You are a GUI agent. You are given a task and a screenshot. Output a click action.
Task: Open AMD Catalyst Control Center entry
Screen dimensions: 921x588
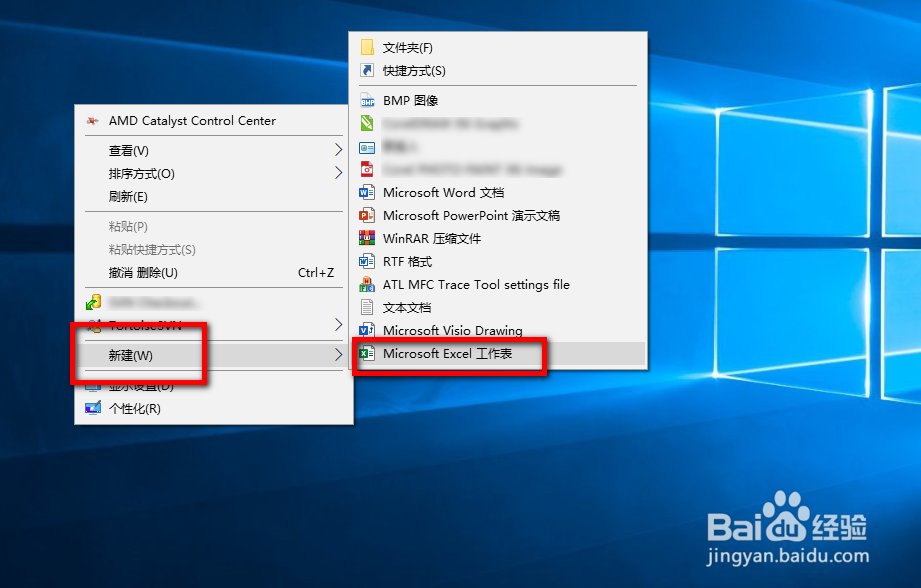click(214, 121)
